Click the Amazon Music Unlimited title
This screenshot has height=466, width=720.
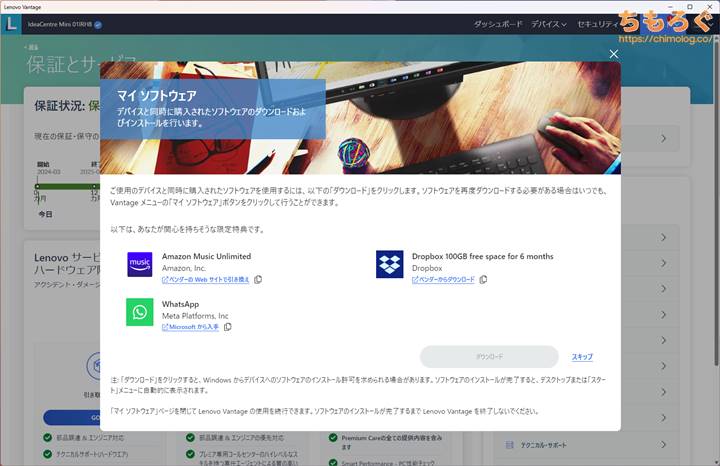(x=206, y=256)
